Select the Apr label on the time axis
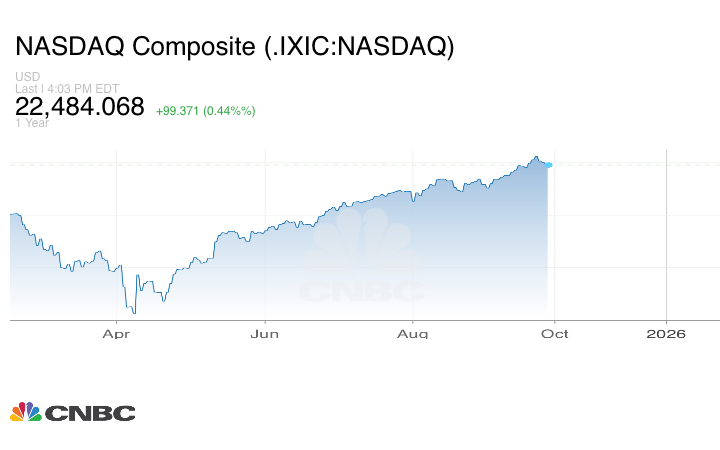Viewport: 720px width, 450px height. pos(117,334)
